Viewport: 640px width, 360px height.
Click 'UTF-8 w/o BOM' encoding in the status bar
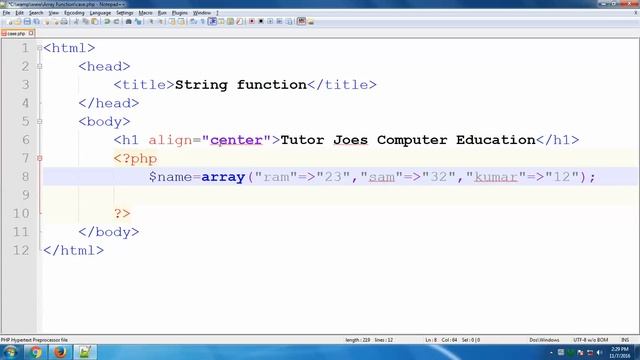point(590,340)
